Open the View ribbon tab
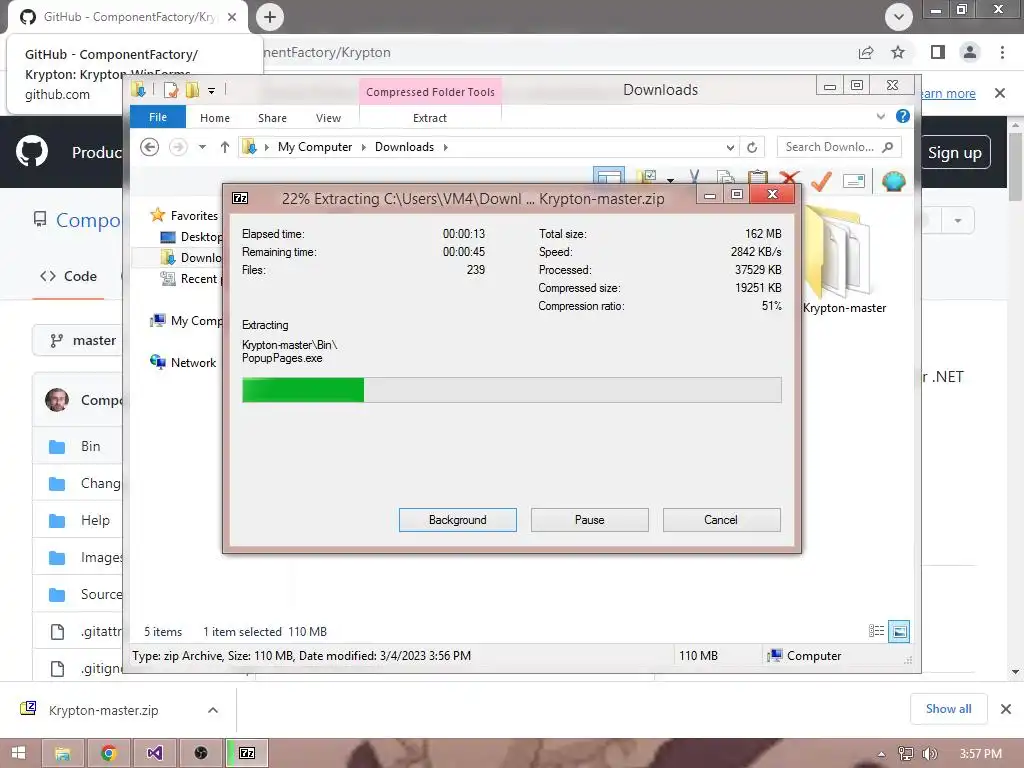1024x768 pixels. (x=328, y=118)
